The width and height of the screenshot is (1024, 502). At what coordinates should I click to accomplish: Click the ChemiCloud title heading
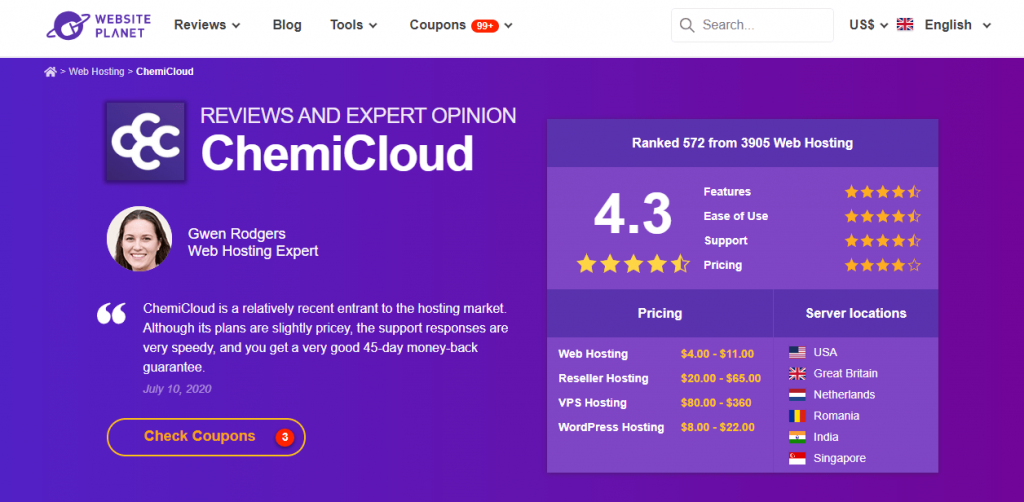337,154
